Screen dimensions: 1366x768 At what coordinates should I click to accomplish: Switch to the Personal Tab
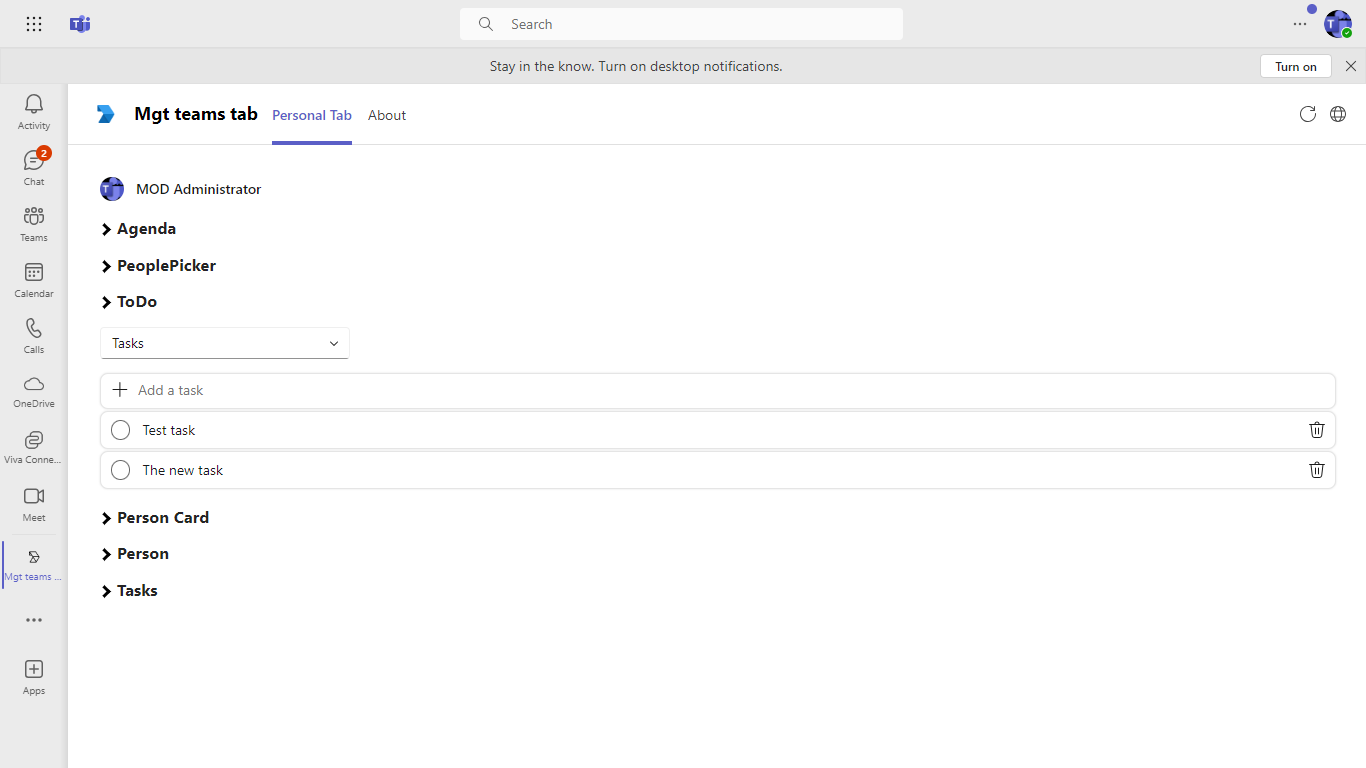(312, 115)
